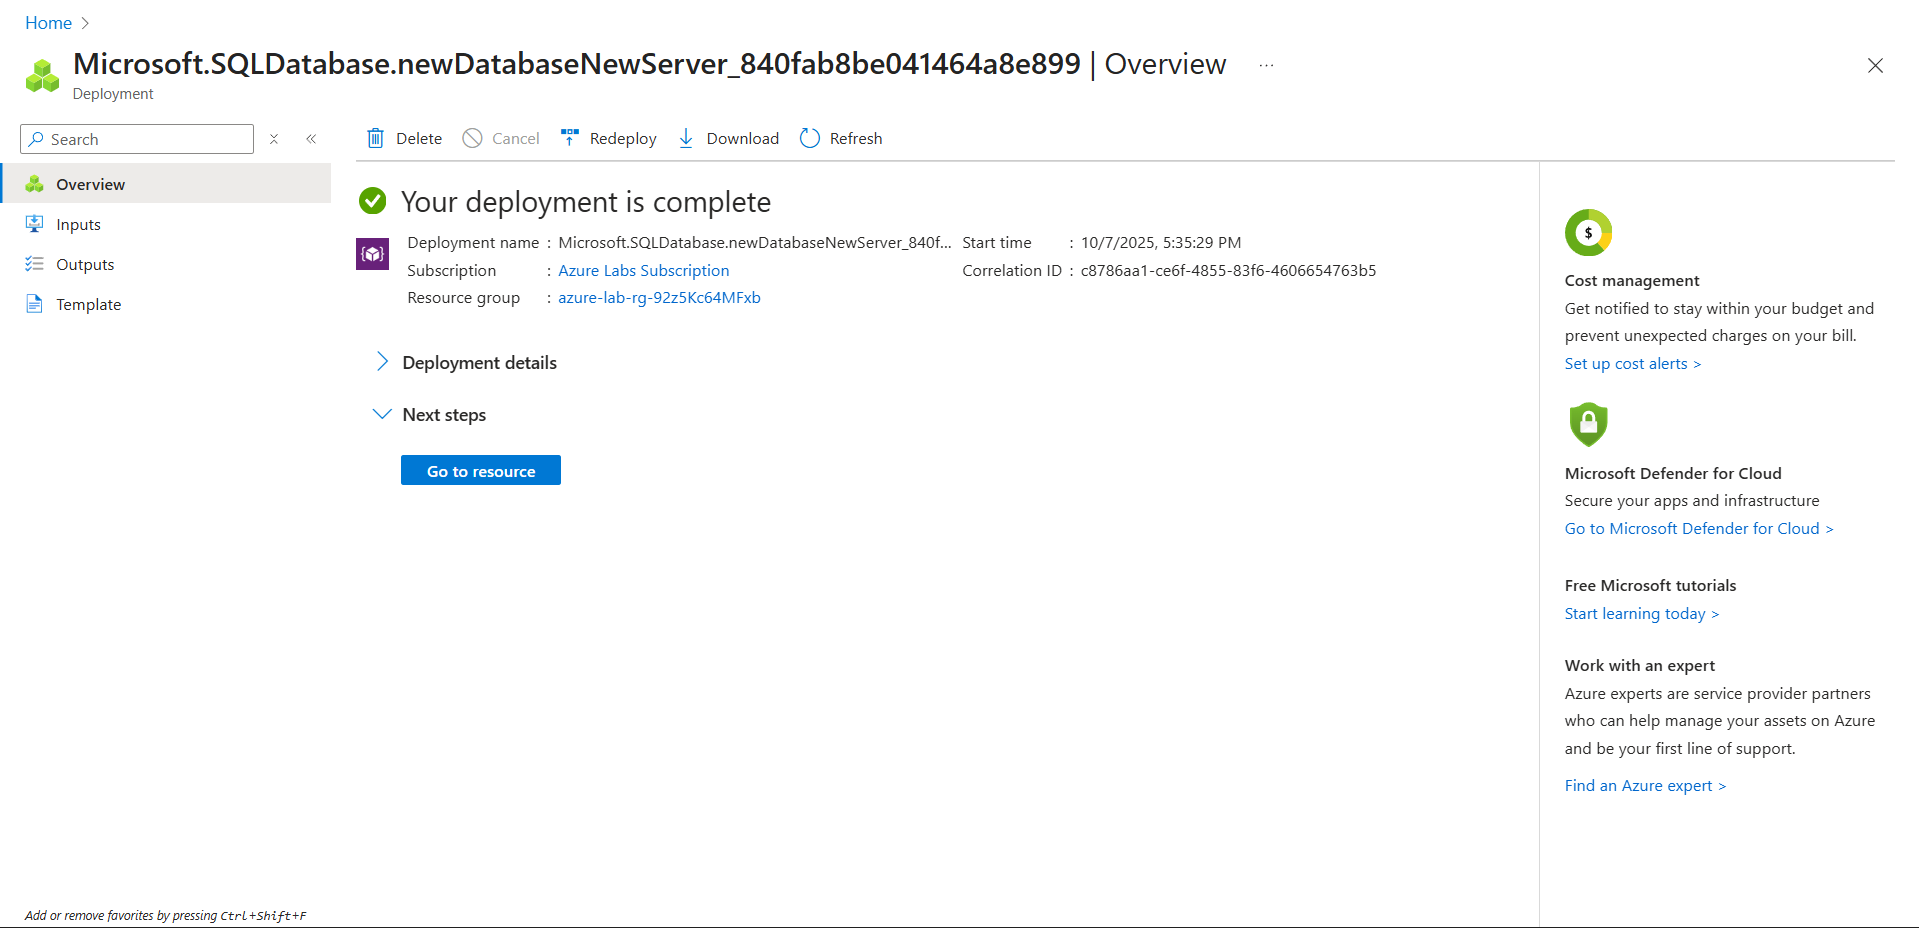
Task: Click the Download arrow icon
Action: (x=686, y=138)
